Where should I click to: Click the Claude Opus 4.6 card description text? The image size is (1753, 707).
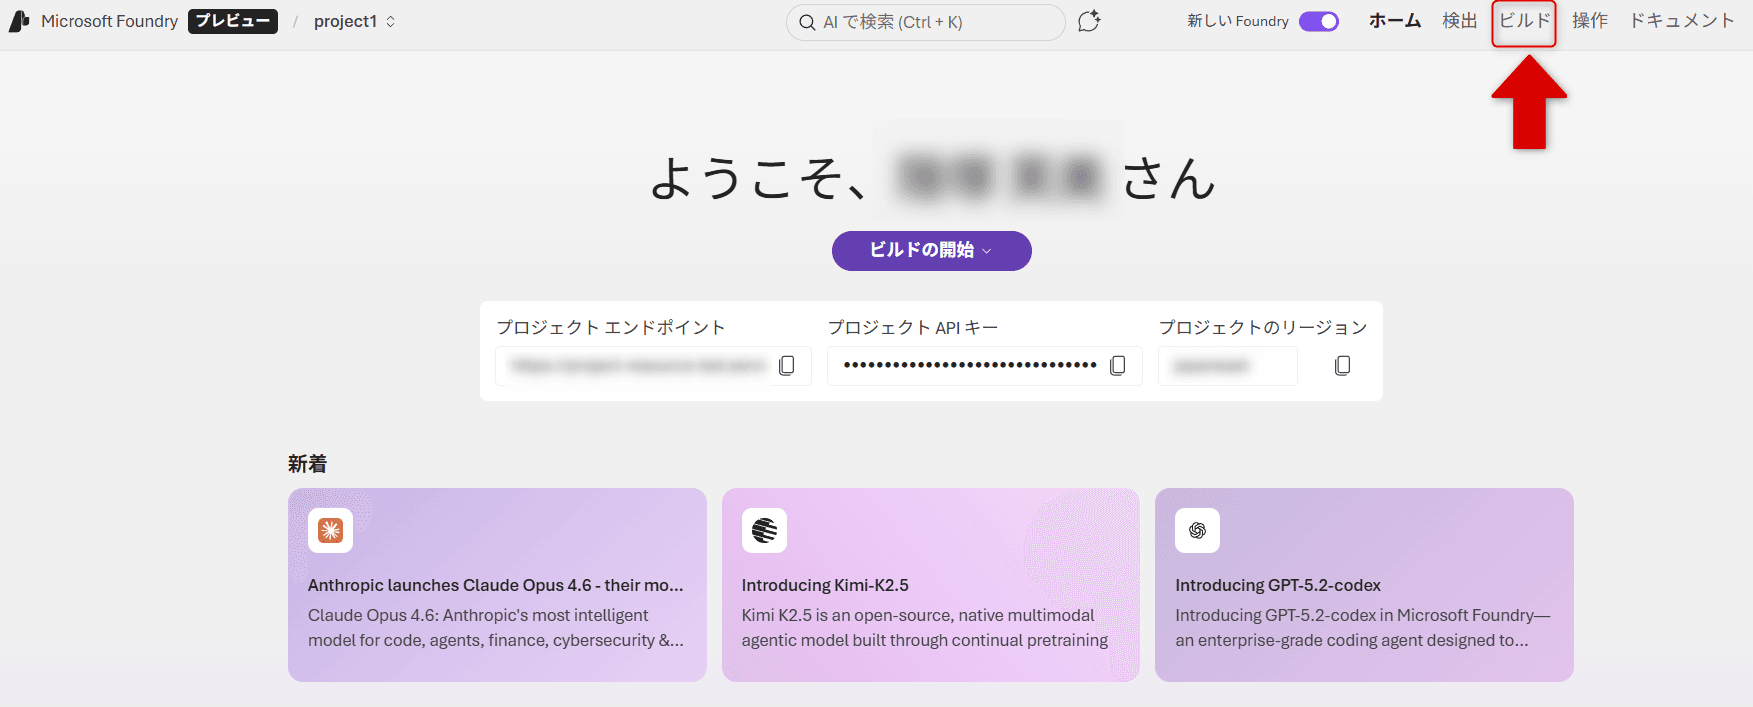click(496, 628)
